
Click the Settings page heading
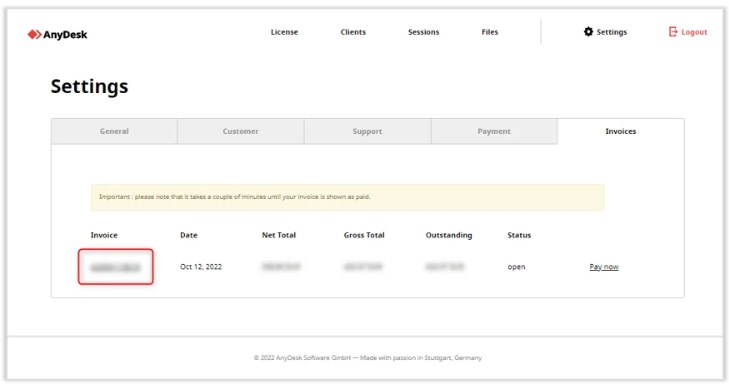pos(89,87)
